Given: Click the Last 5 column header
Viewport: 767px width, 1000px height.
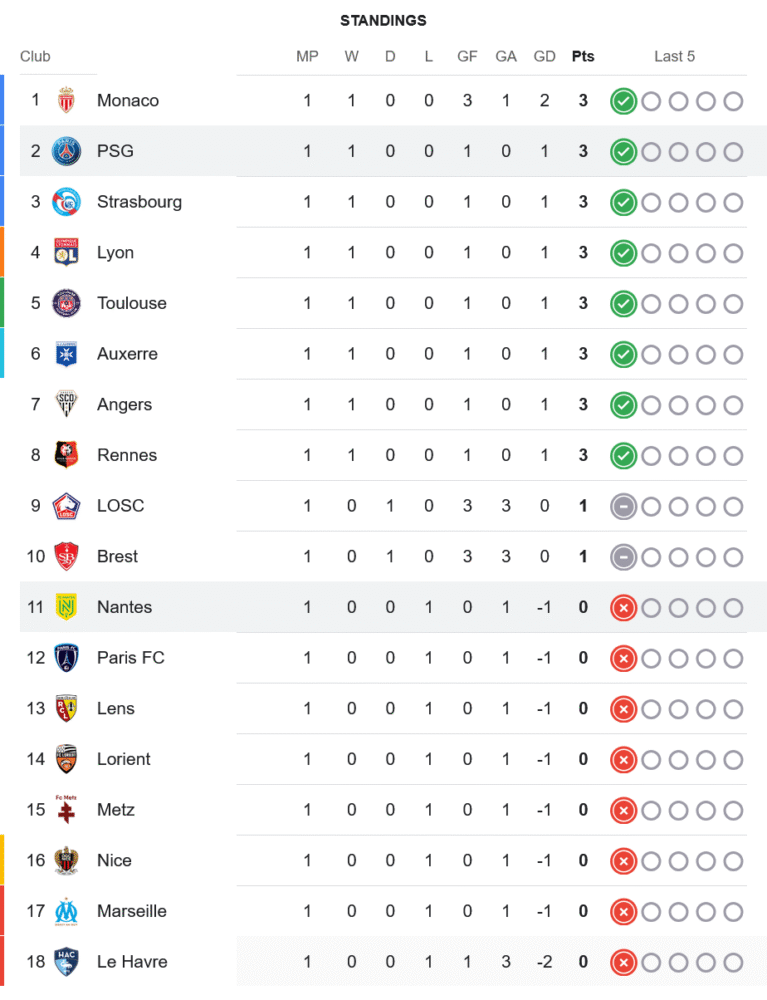Looking at the screenshot, I should 674,56.
